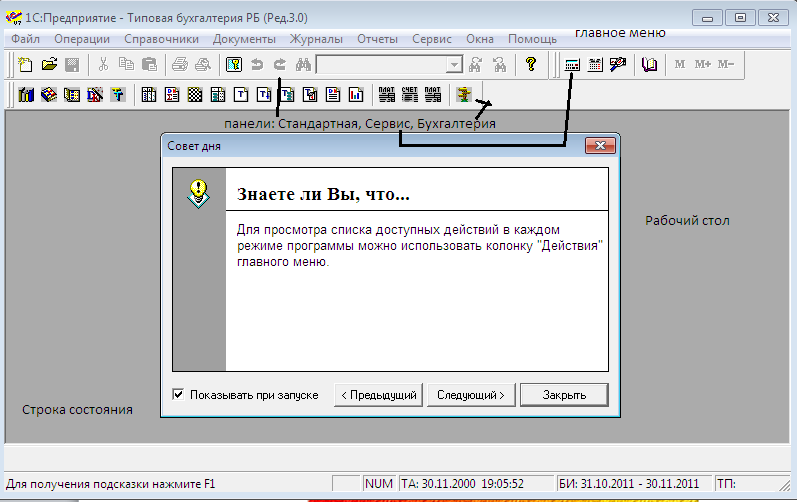Click the Copy icon in the standard toolbar

point(126,65)
